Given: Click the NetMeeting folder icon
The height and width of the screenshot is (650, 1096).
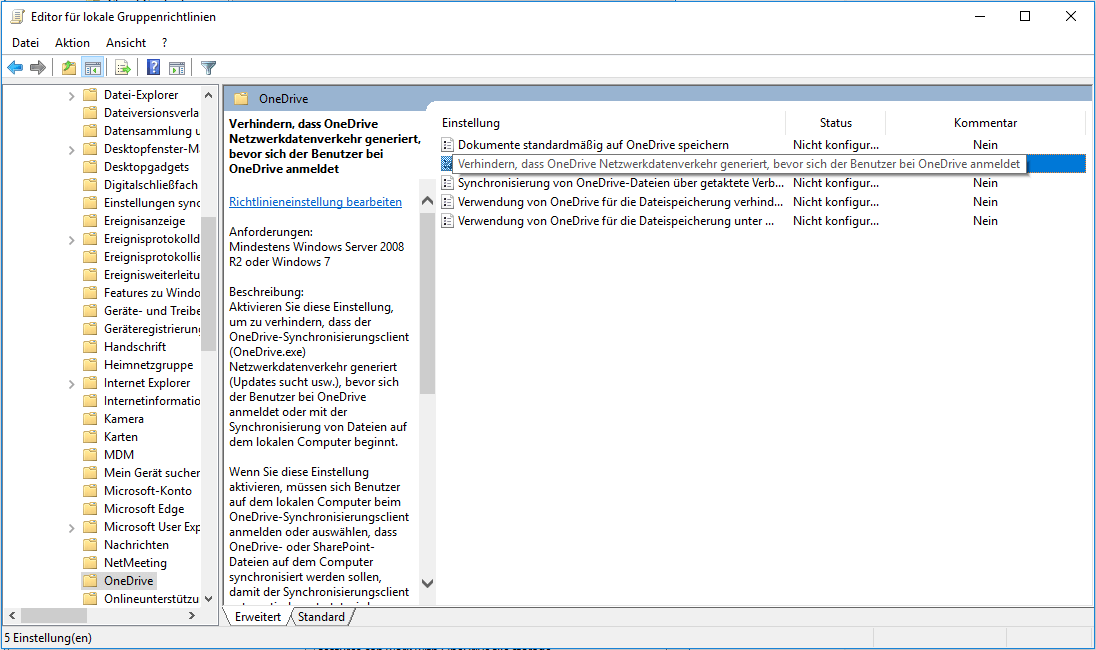Looking at the screenshot, I should click(x=89, y=563).
